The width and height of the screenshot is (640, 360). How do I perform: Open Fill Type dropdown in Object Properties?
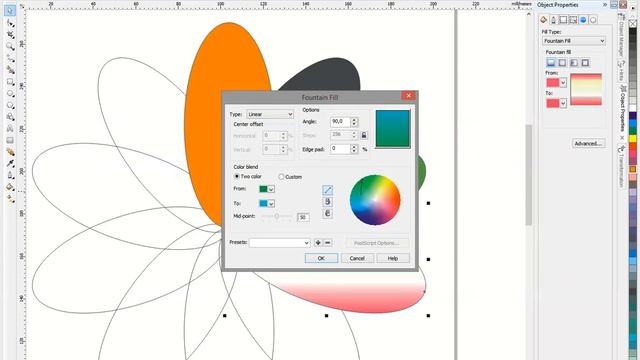point(573,41)
